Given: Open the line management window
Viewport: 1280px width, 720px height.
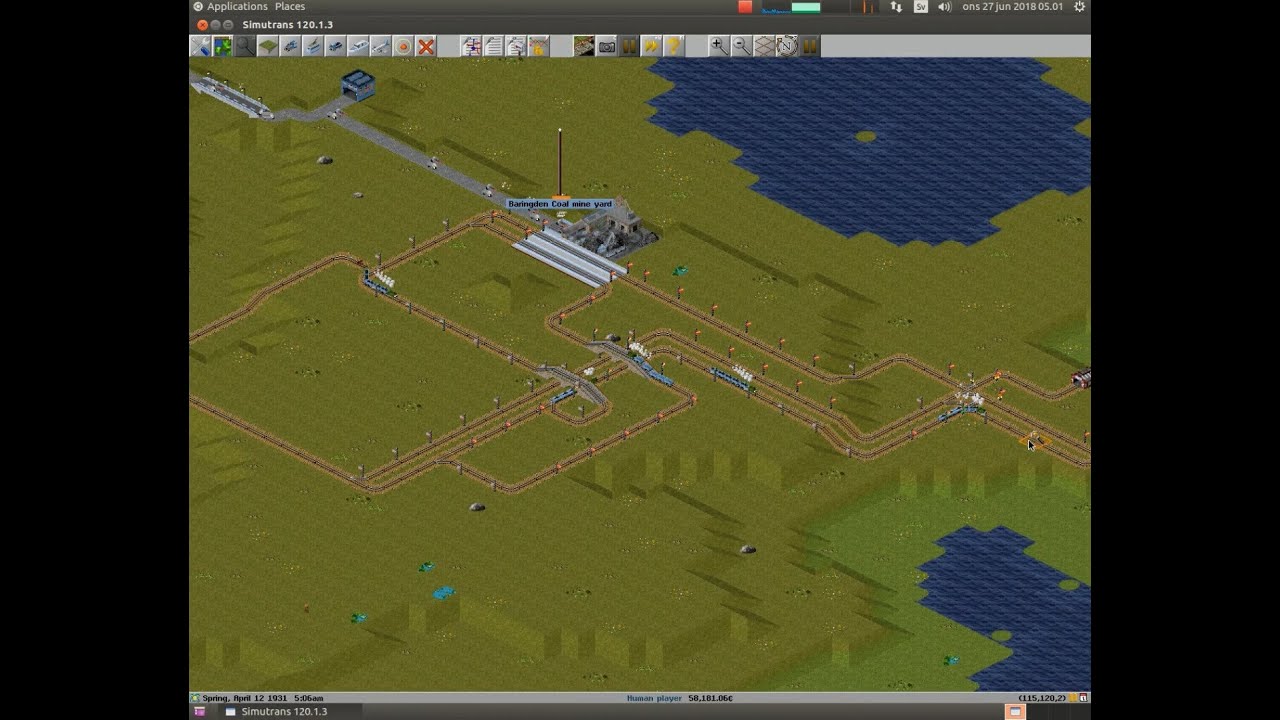Looking at the screenshot, I should (x=471, y=46).
